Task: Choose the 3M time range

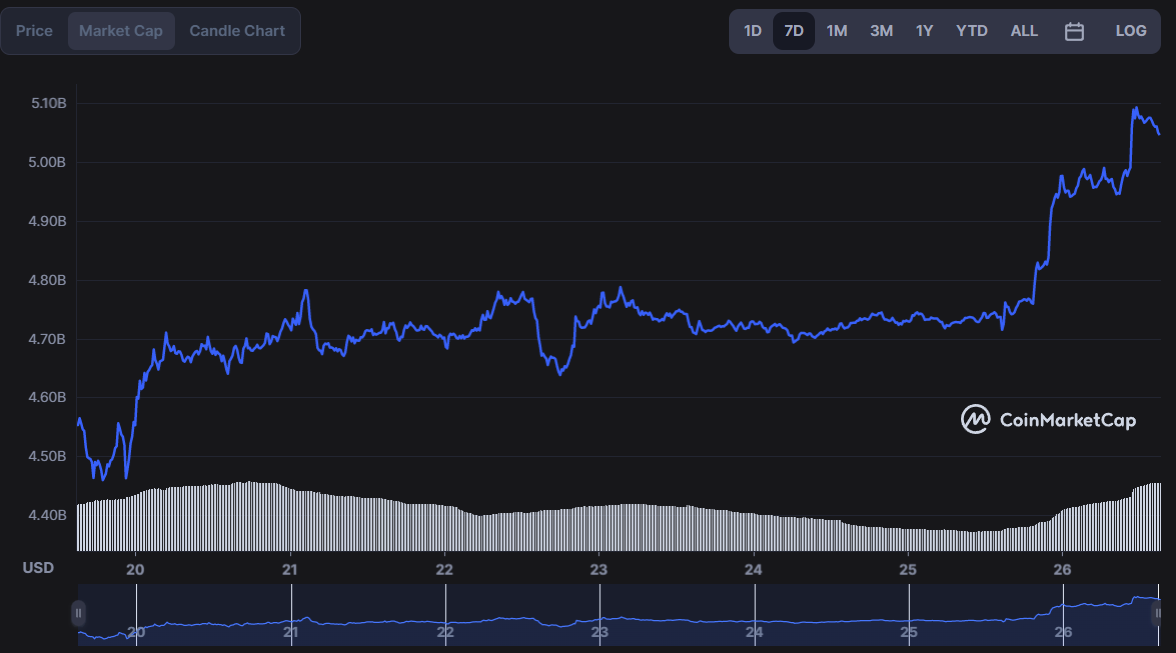Action: coord(881,31)
